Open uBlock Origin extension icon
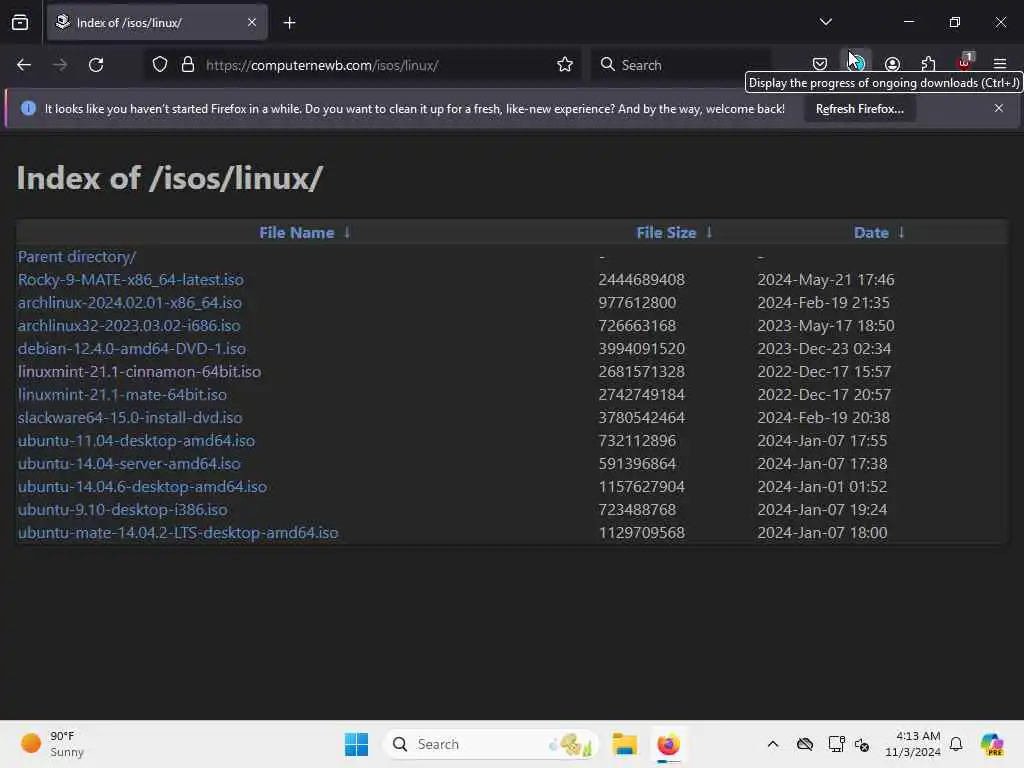Viewport: 1024px width, 768px height. click(x=965, y=63)
